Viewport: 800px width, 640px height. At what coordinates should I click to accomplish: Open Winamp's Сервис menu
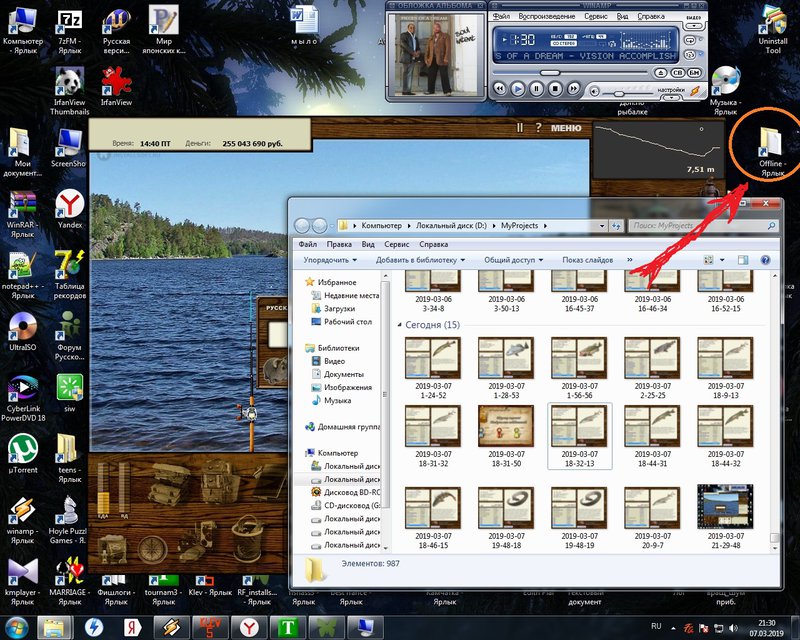[595, 16]
